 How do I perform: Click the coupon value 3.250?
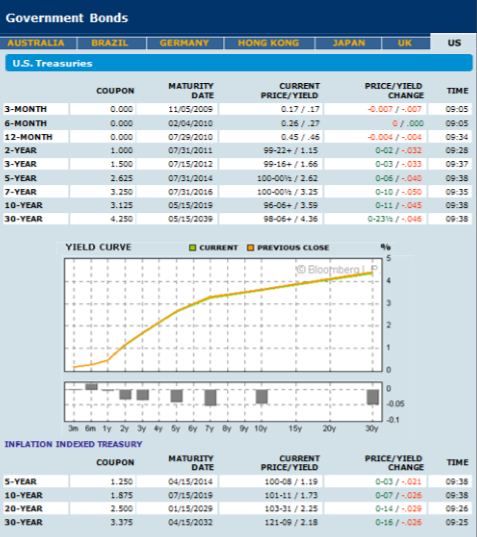tap(122, 192)
